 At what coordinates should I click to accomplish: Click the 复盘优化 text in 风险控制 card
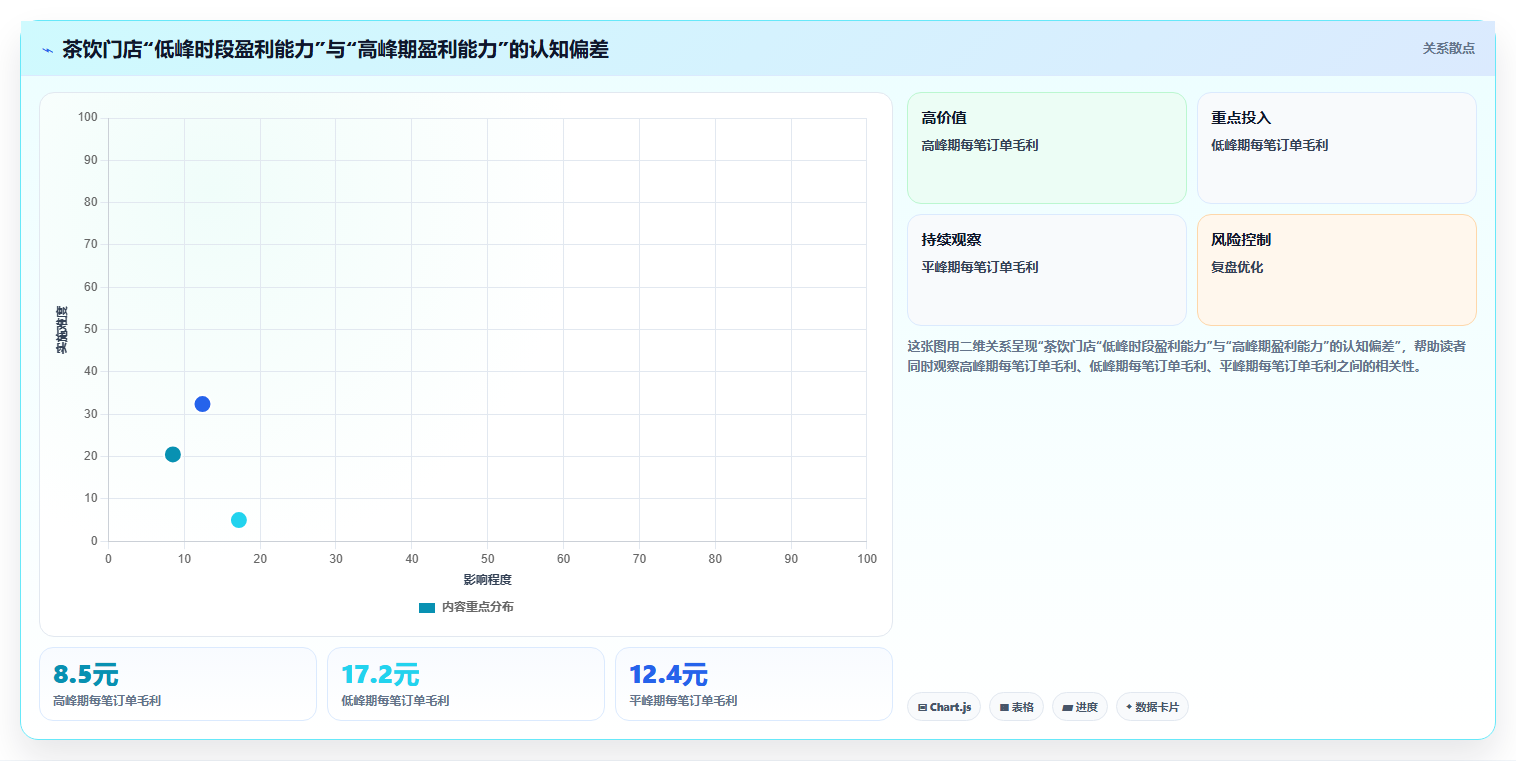tap(1237, 267)
